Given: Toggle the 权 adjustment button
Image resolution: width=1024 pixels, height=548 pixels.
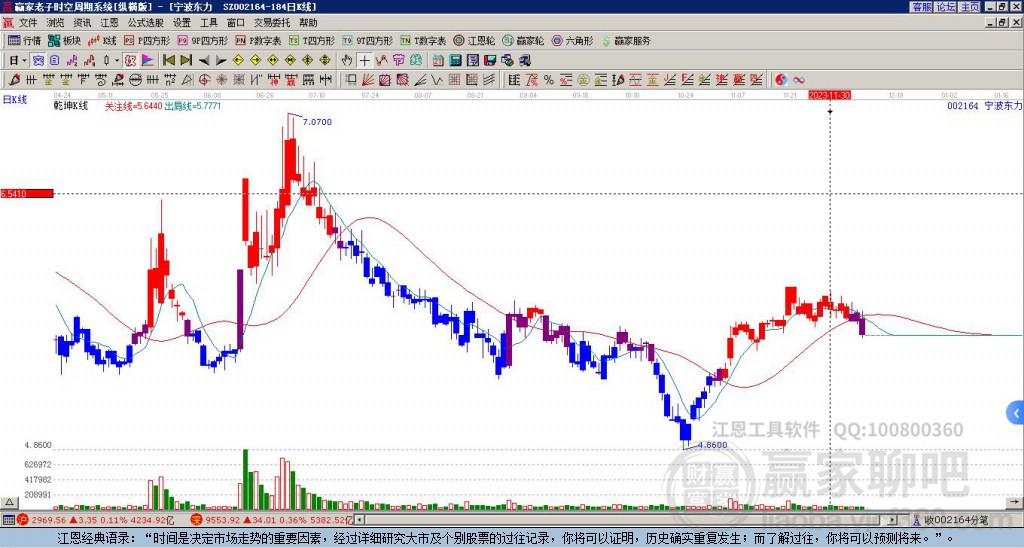Looking at the screenshot, I should [x=130, y=60].
